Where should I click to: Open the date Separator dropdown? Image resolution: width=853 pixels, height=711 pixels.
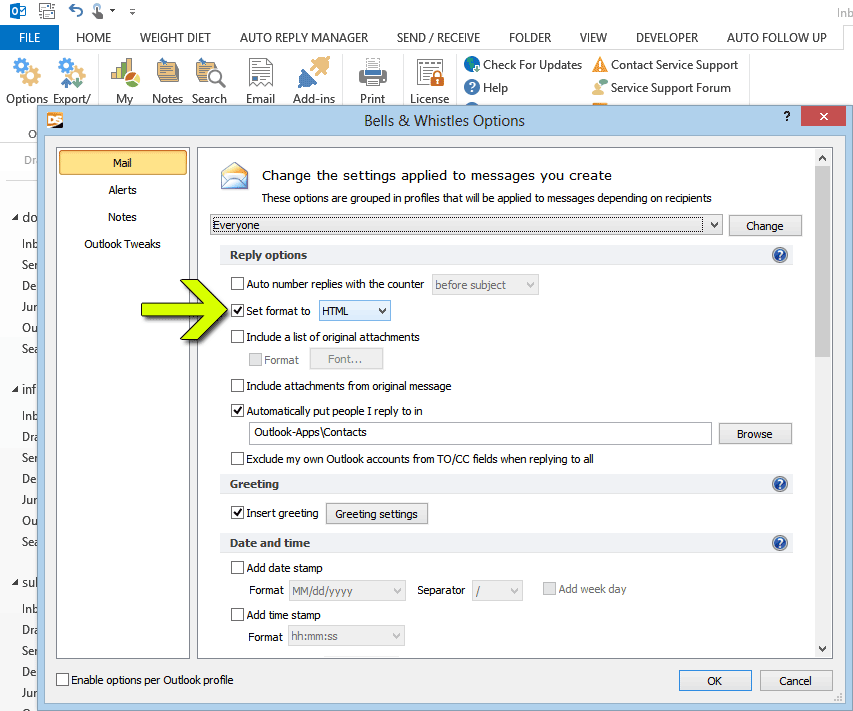click(x=497, y=590)
